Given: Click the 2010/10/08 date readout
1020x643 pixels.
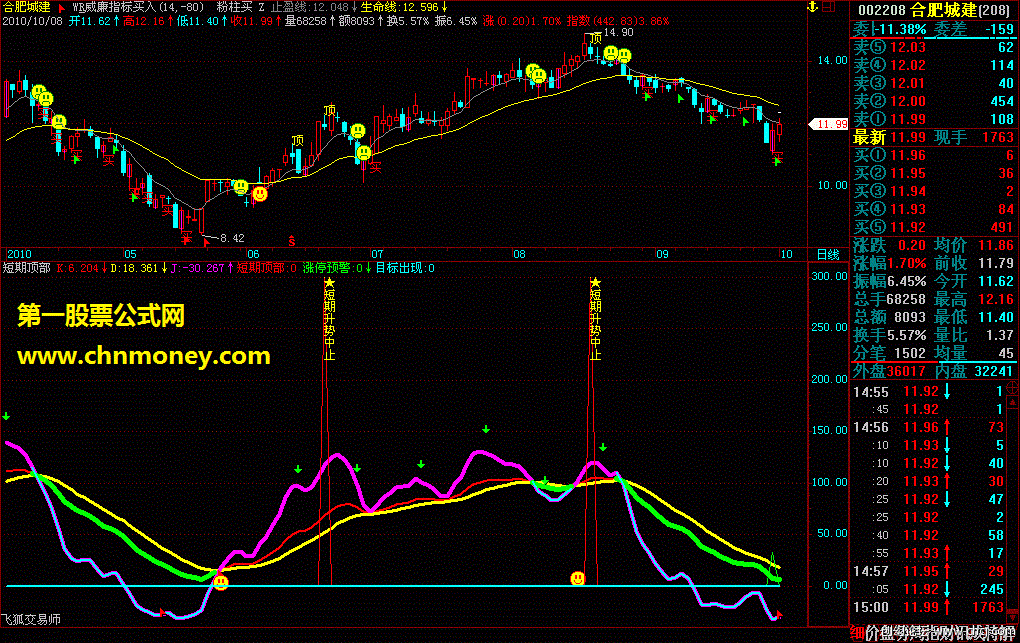Looking at the screenshot, I should (33, 21).
